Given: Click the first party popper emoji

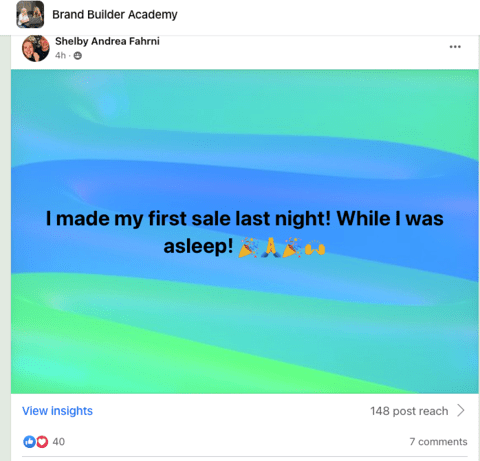Looking at the screenshot, I should tap(249, 247).
